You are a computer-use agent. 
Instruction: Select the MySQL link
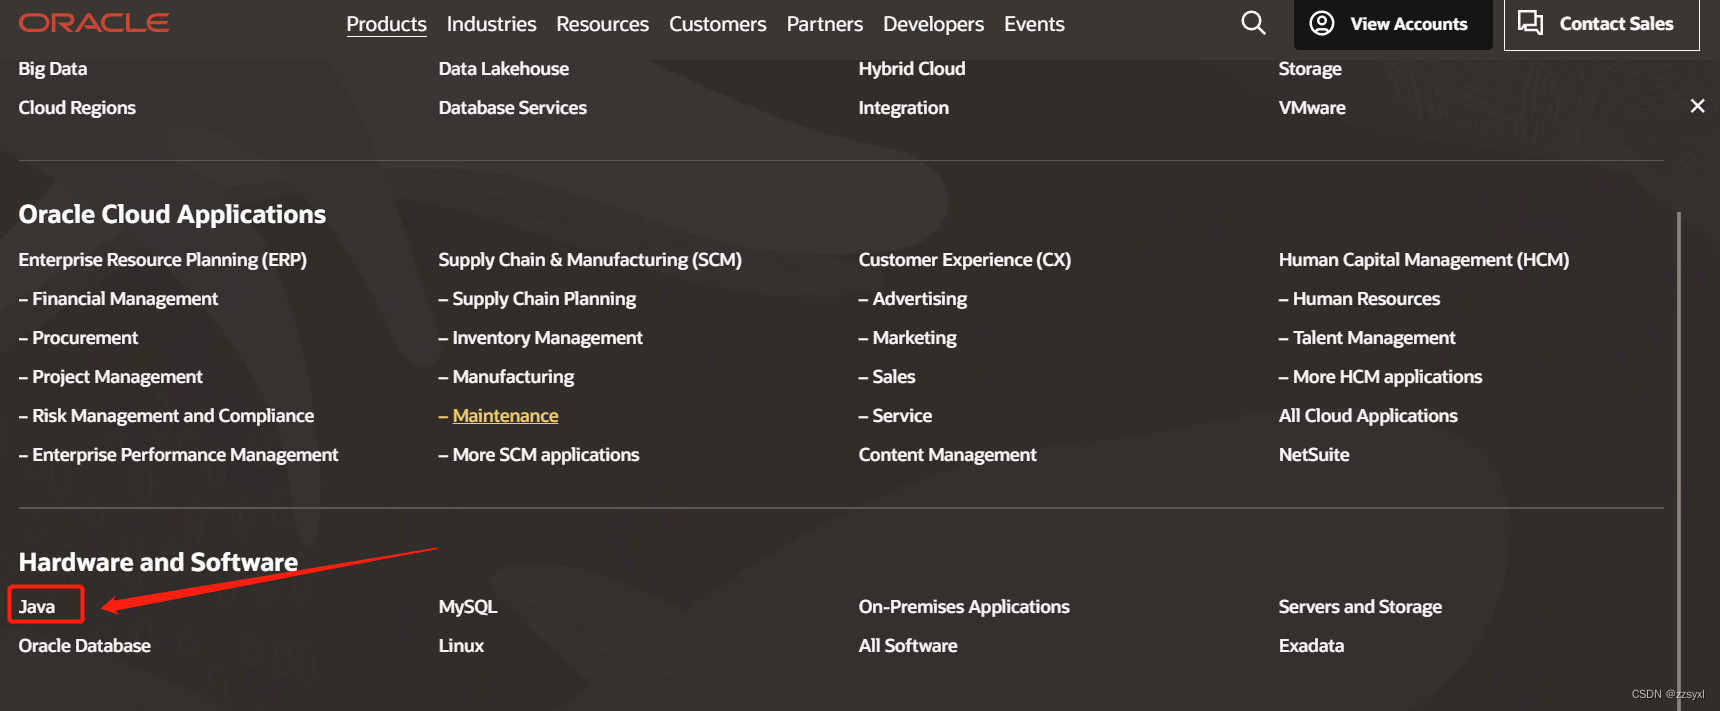pyautogui.click(x=467, y=607)
